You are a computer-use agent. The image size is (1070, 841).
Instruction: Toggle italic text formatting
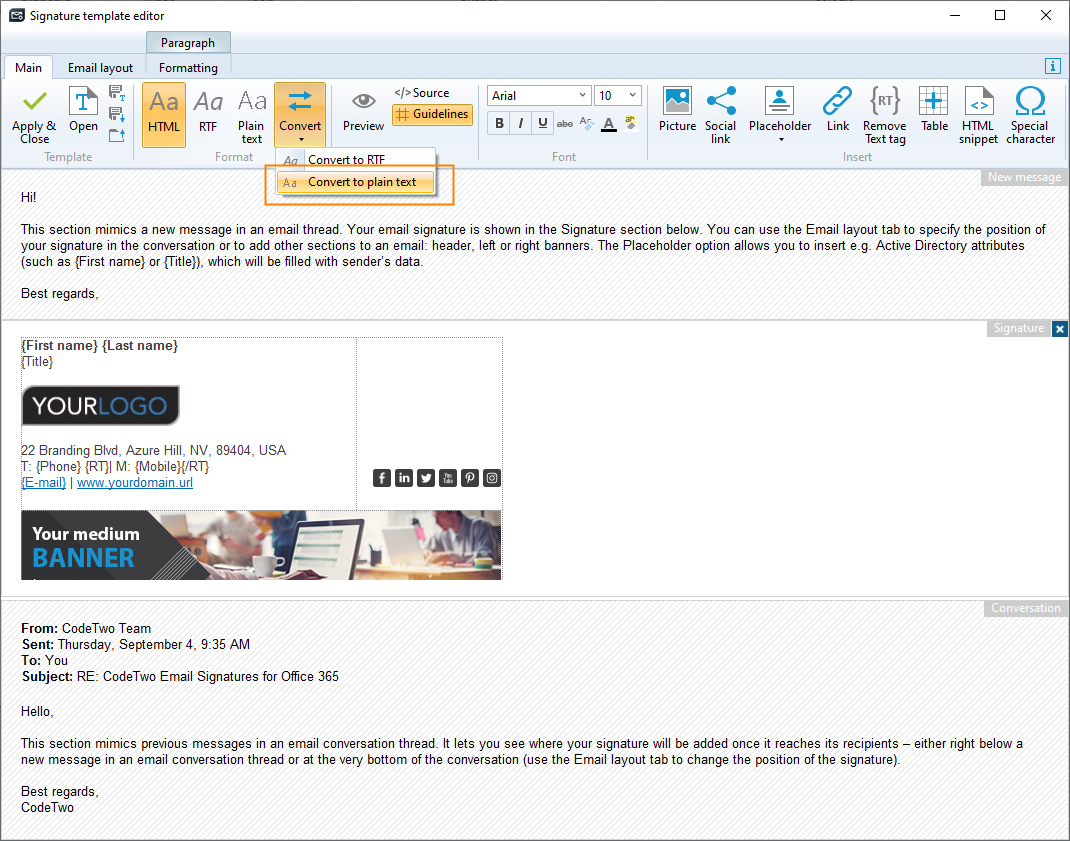pyautogui.click(x=520, y=122)
